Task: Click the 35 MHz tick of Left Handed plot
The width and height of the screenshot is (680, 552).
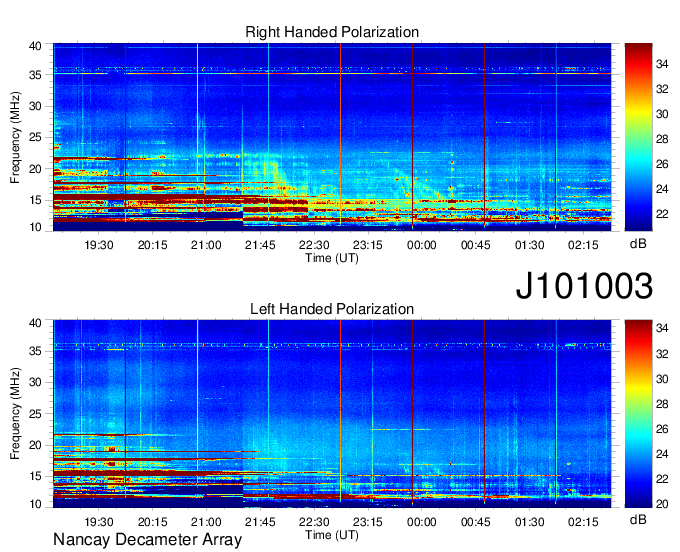Action: [x=35, y=351]
